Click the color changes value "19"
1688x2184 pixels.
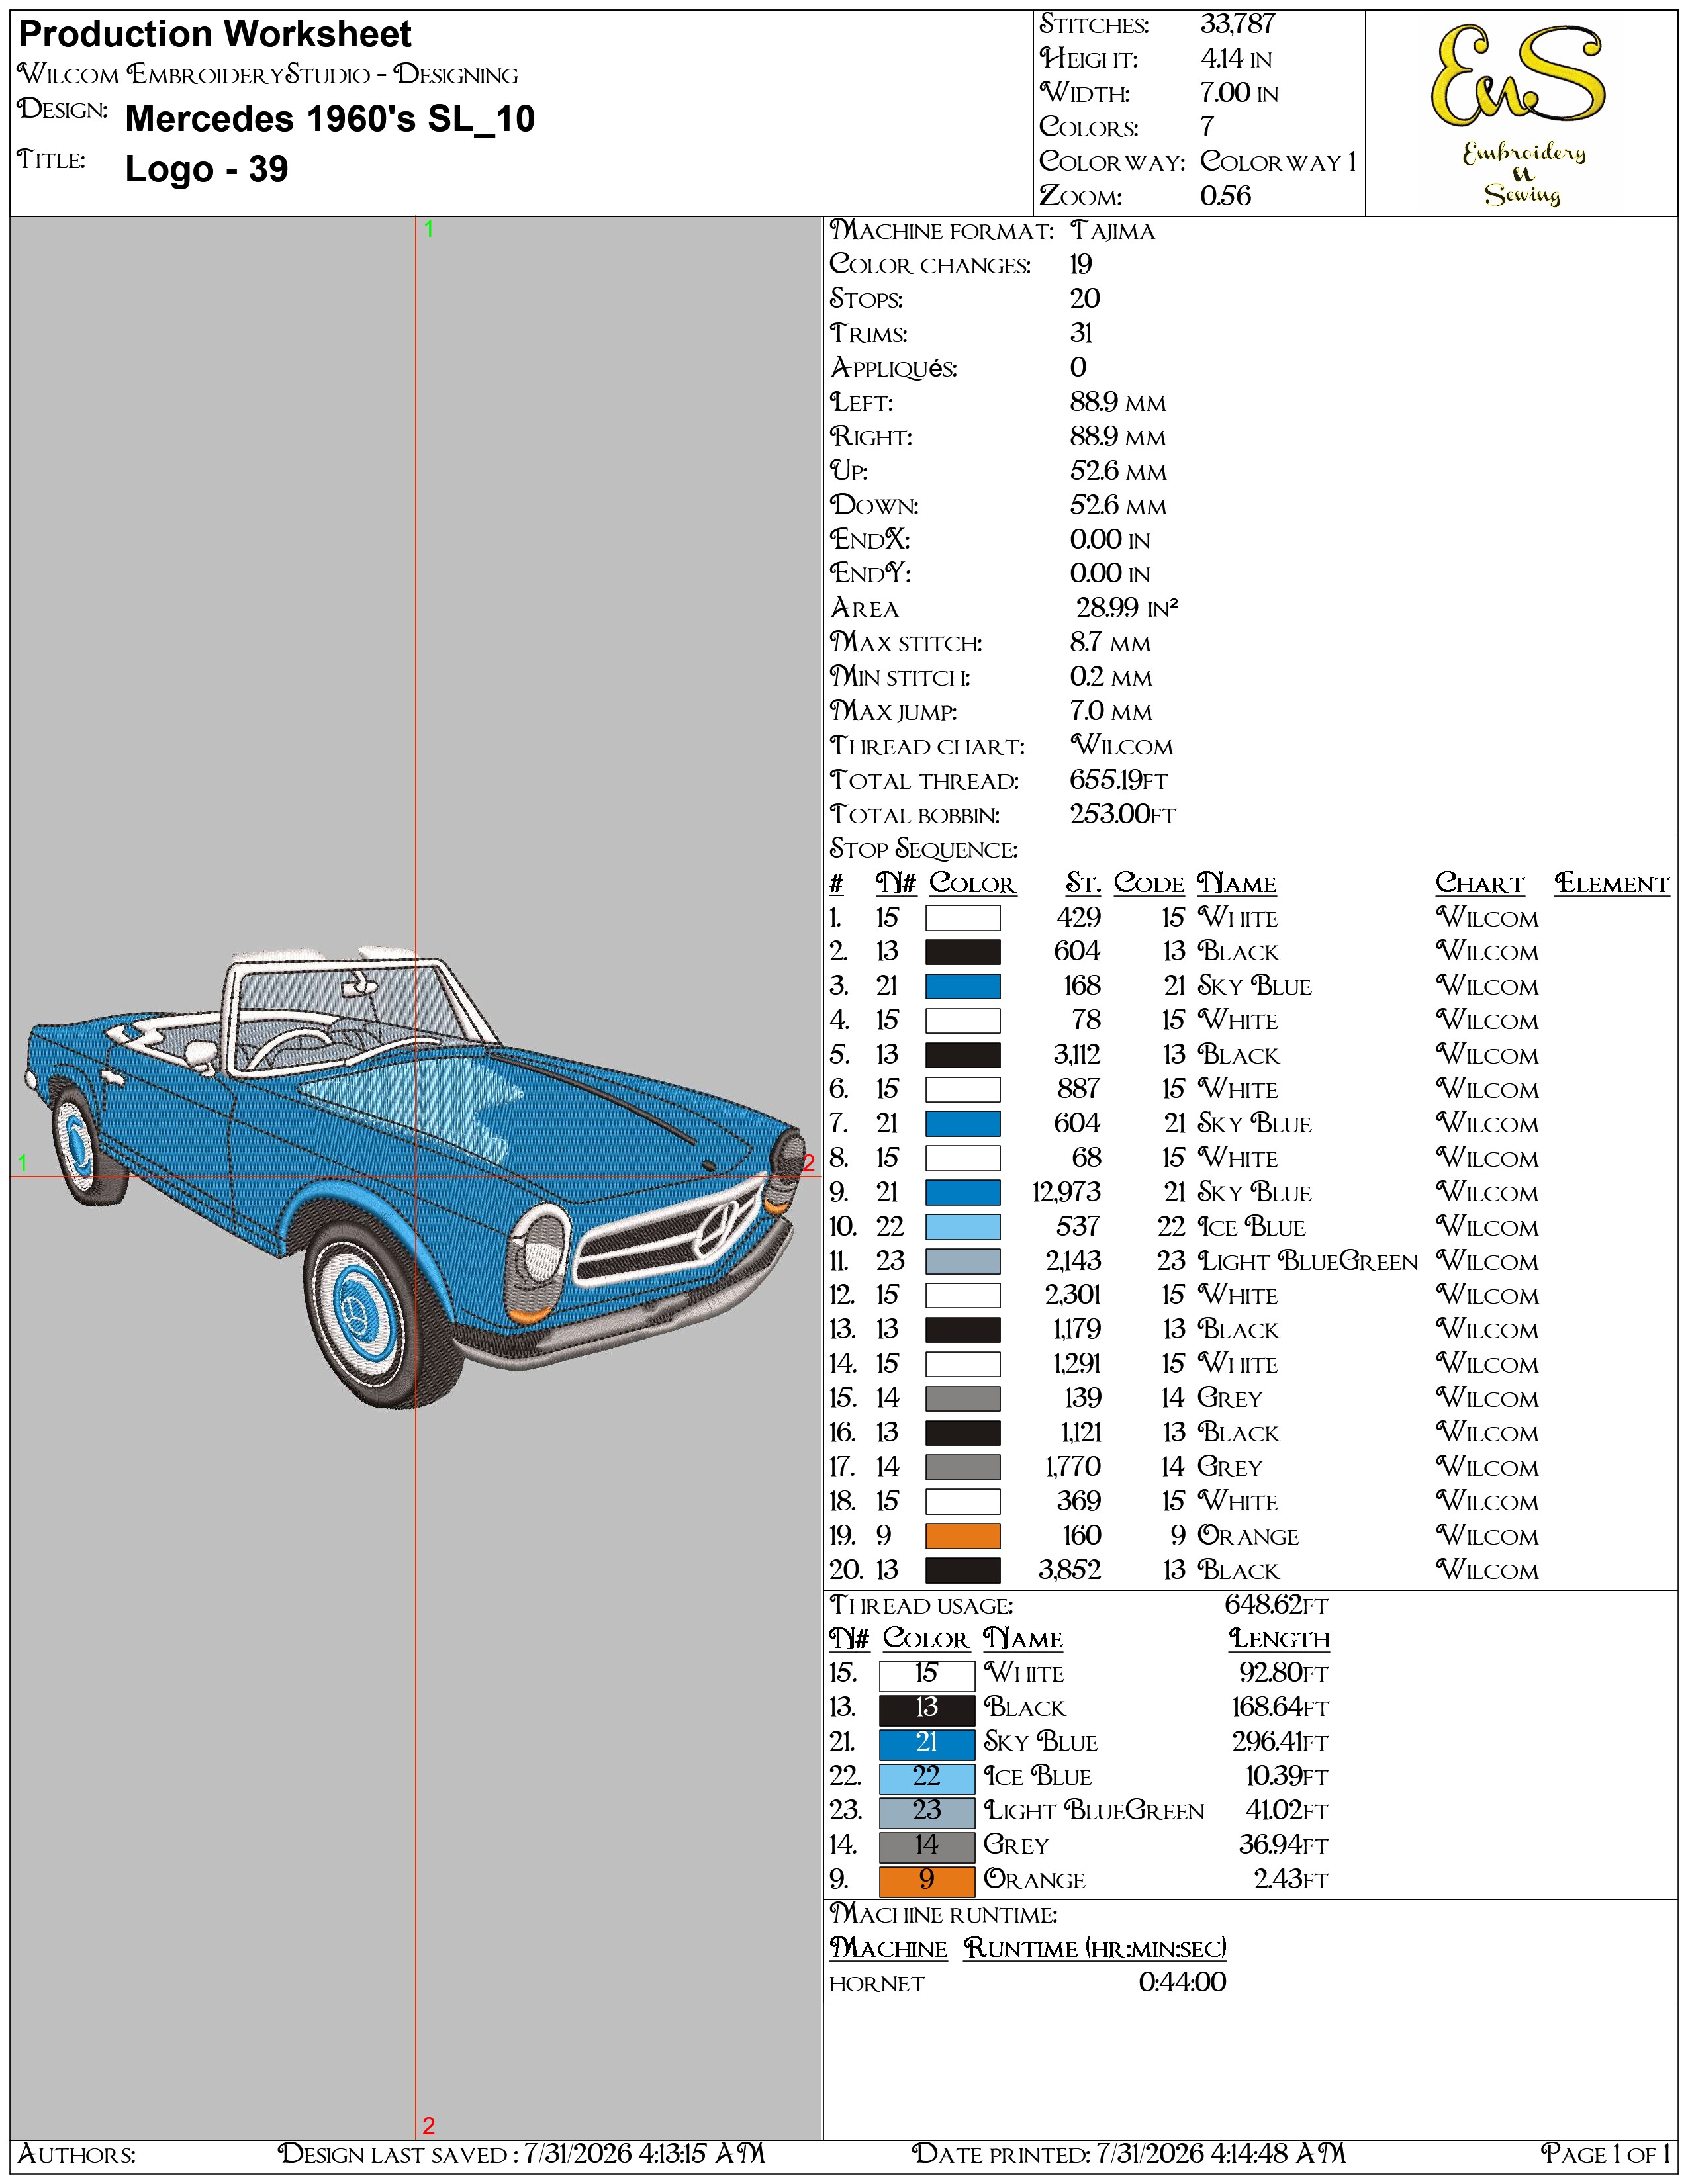(1081, 265)
